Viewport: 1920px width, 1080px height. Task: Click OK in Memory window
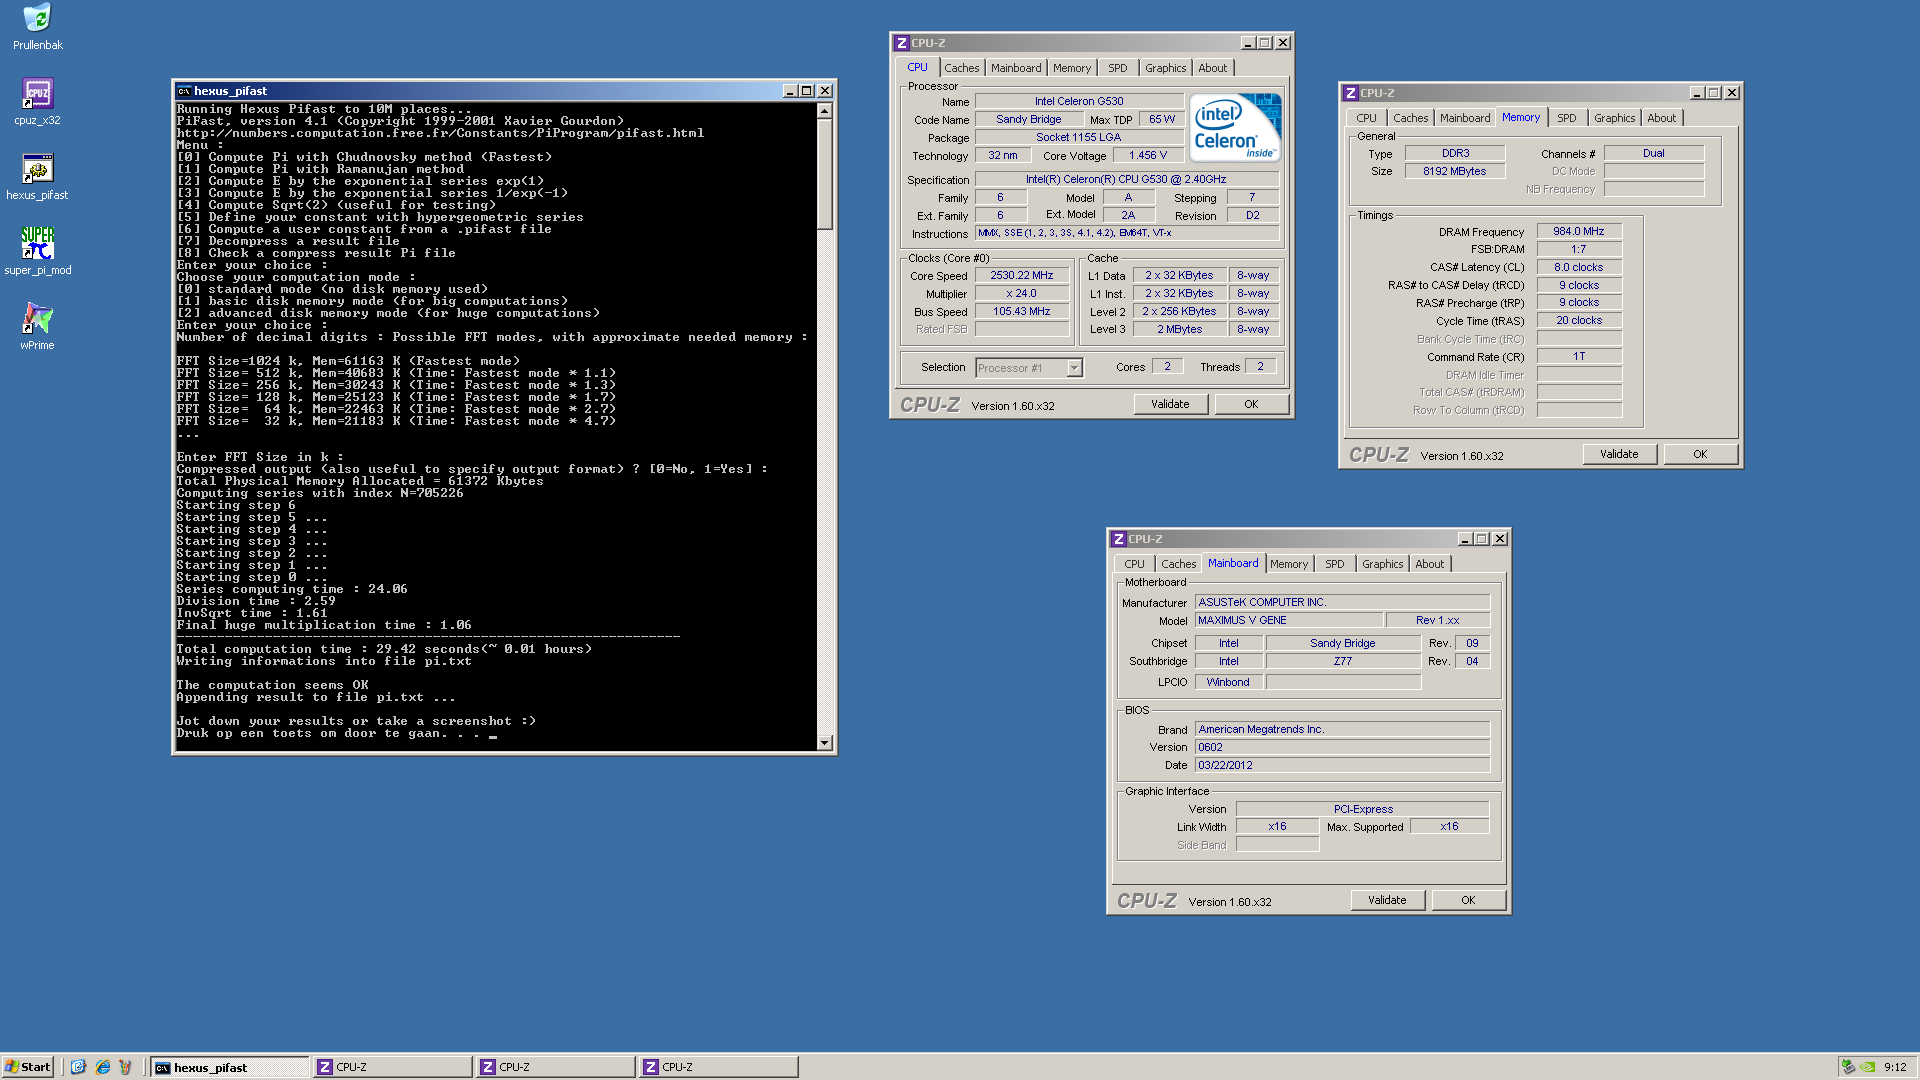[1700, 454]
